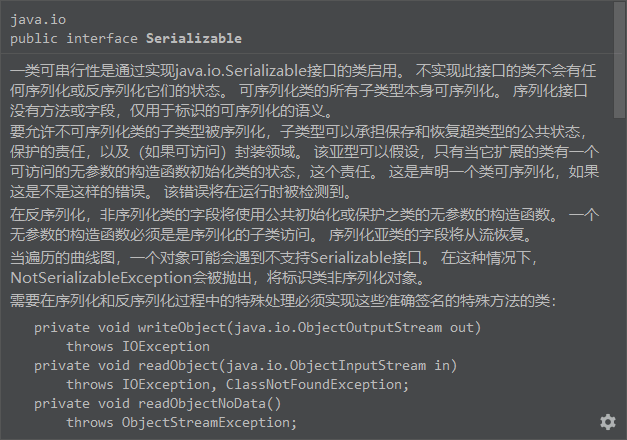Click the paragraph starting with 要允许不可序列化类
627x440 pixels.
pos(305,162)
